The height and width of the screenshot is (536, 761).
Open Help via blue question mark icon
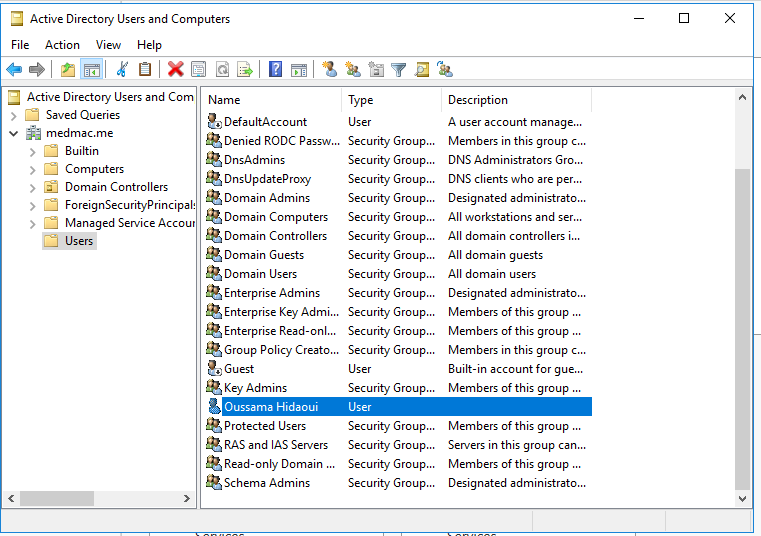pyautogui.click(x=275, y=70)
